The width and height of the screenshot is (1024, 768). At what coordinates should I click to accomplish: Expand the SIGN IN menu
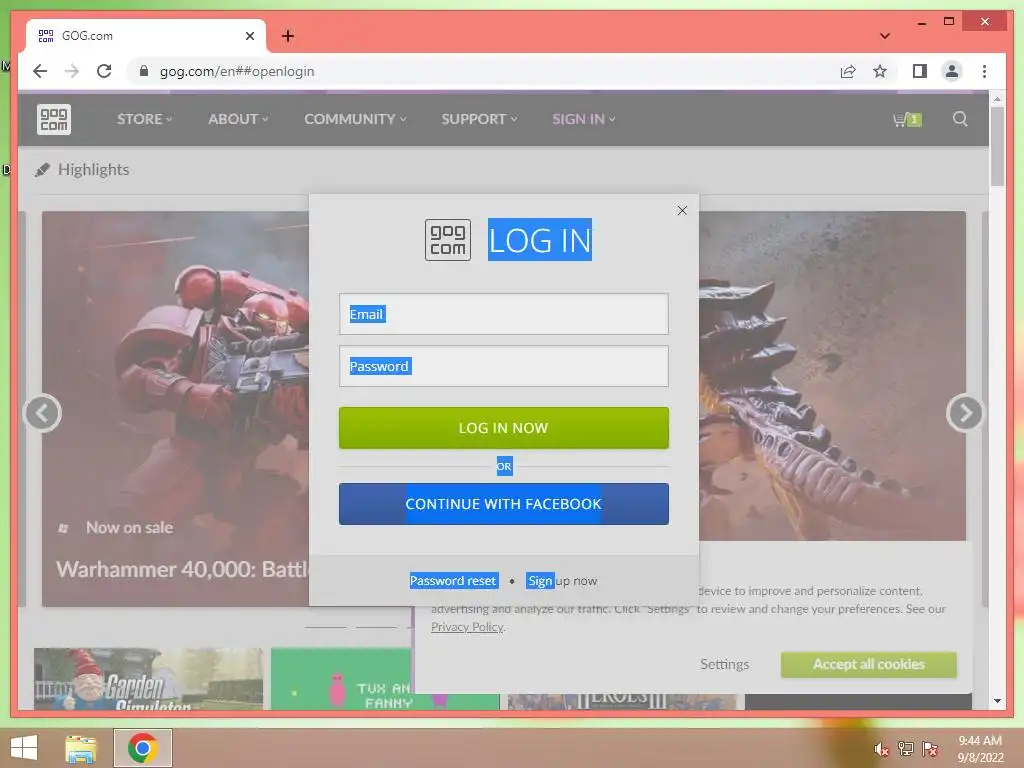[x=584, y=119]
